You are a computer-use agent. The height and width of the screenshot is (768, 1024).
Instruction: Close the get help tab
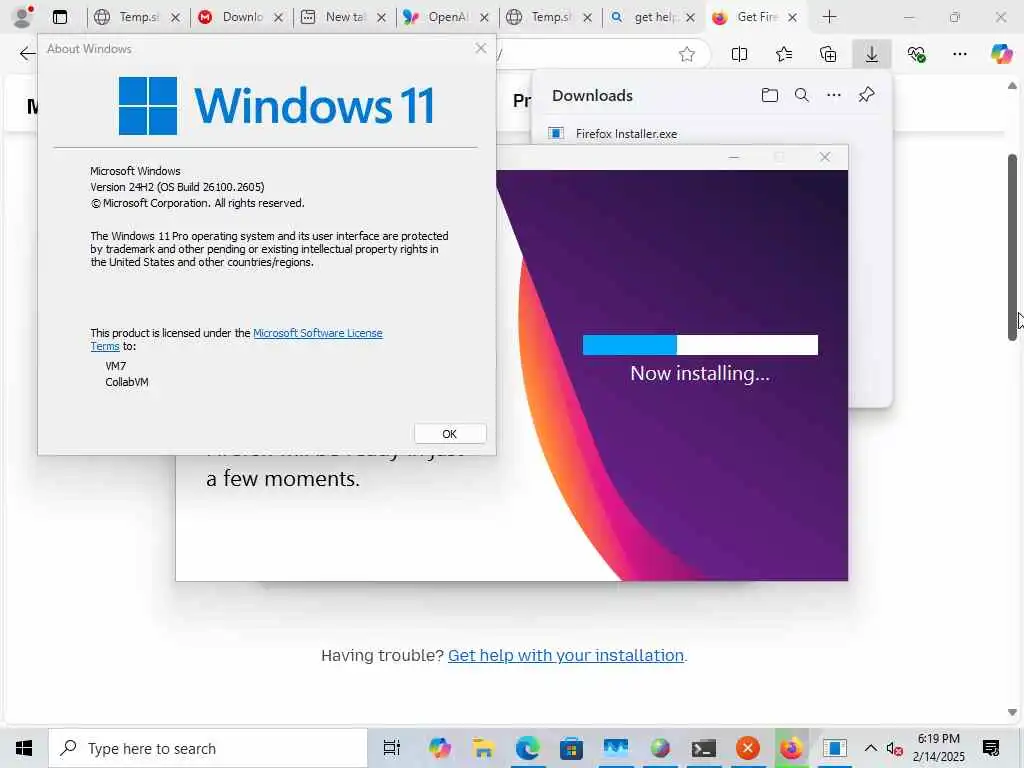click(690, 18)
